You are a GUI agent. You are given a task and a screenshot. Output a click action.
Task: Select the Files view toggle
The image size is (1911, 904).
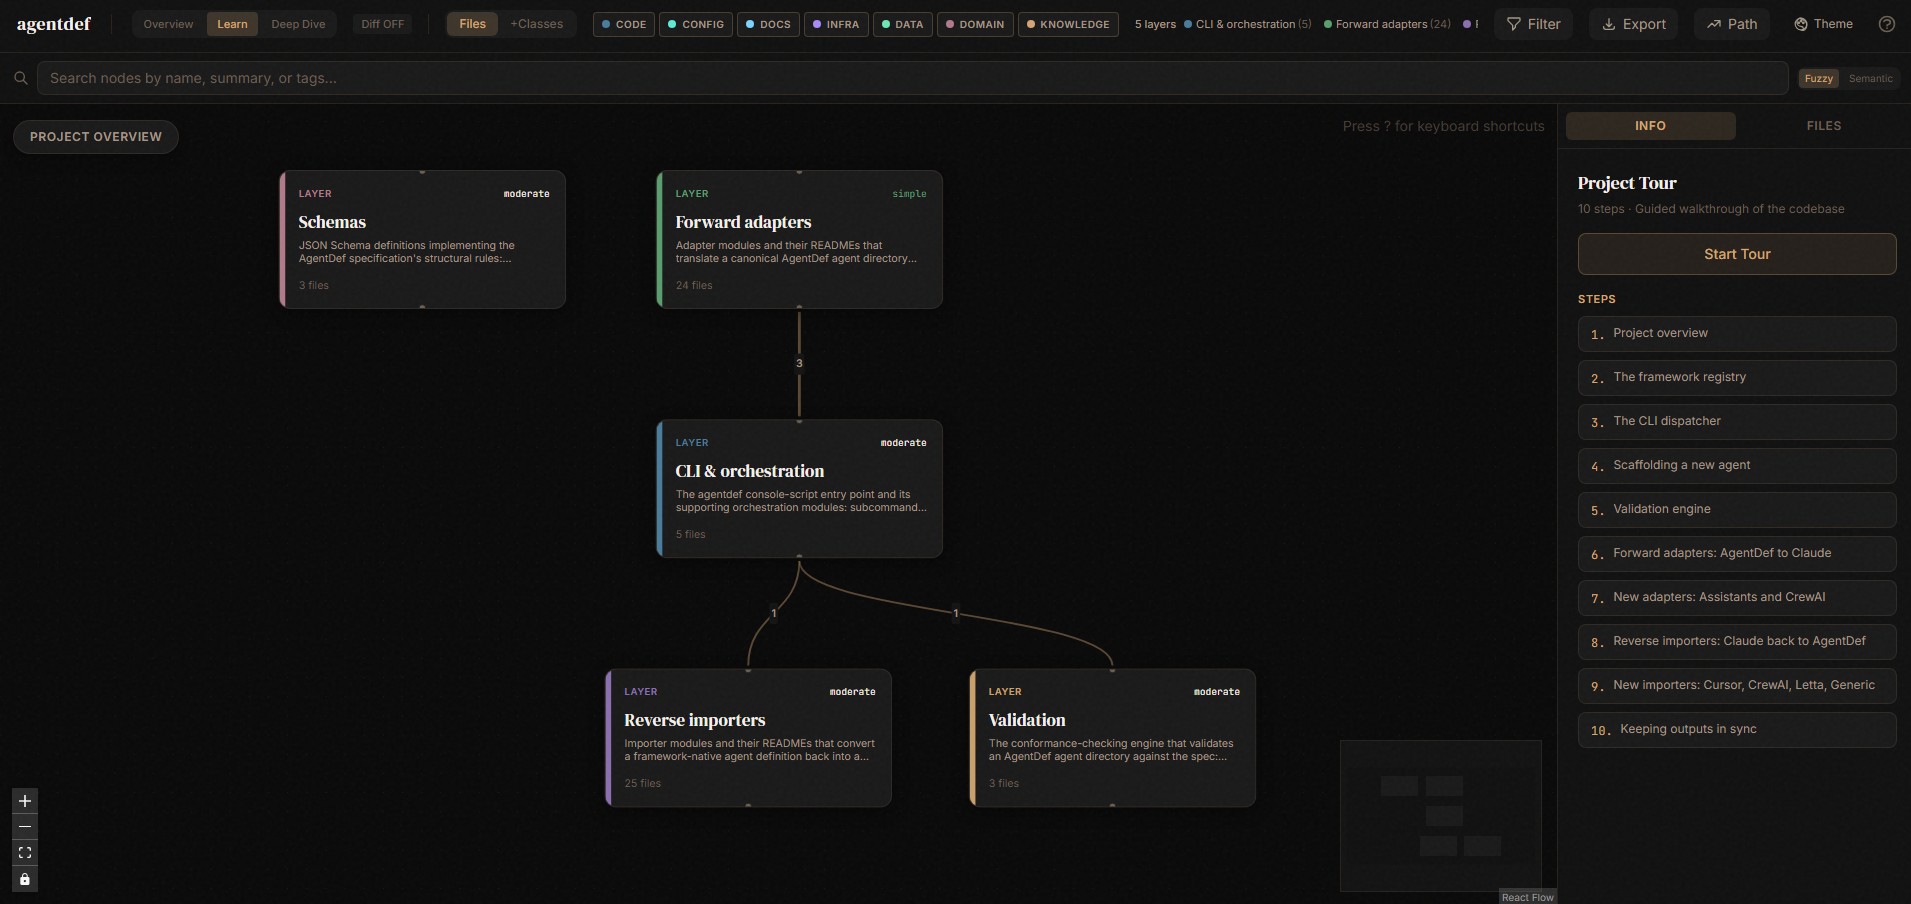coord(472,24)
